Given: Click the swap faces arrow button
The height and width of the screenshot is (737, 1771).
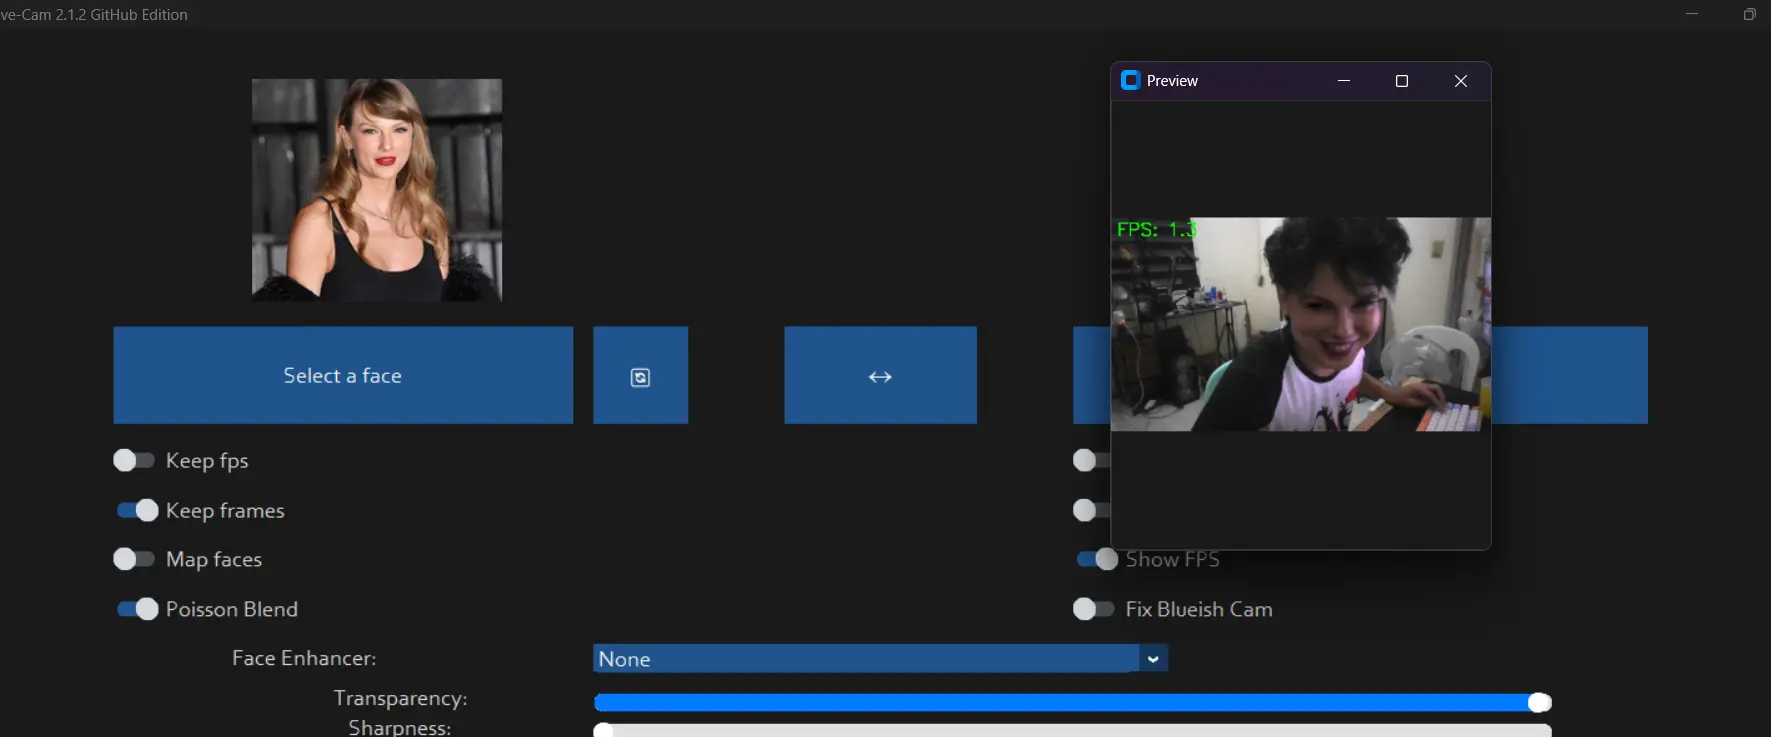Looking at the screenshot, I should click(880, 375).
